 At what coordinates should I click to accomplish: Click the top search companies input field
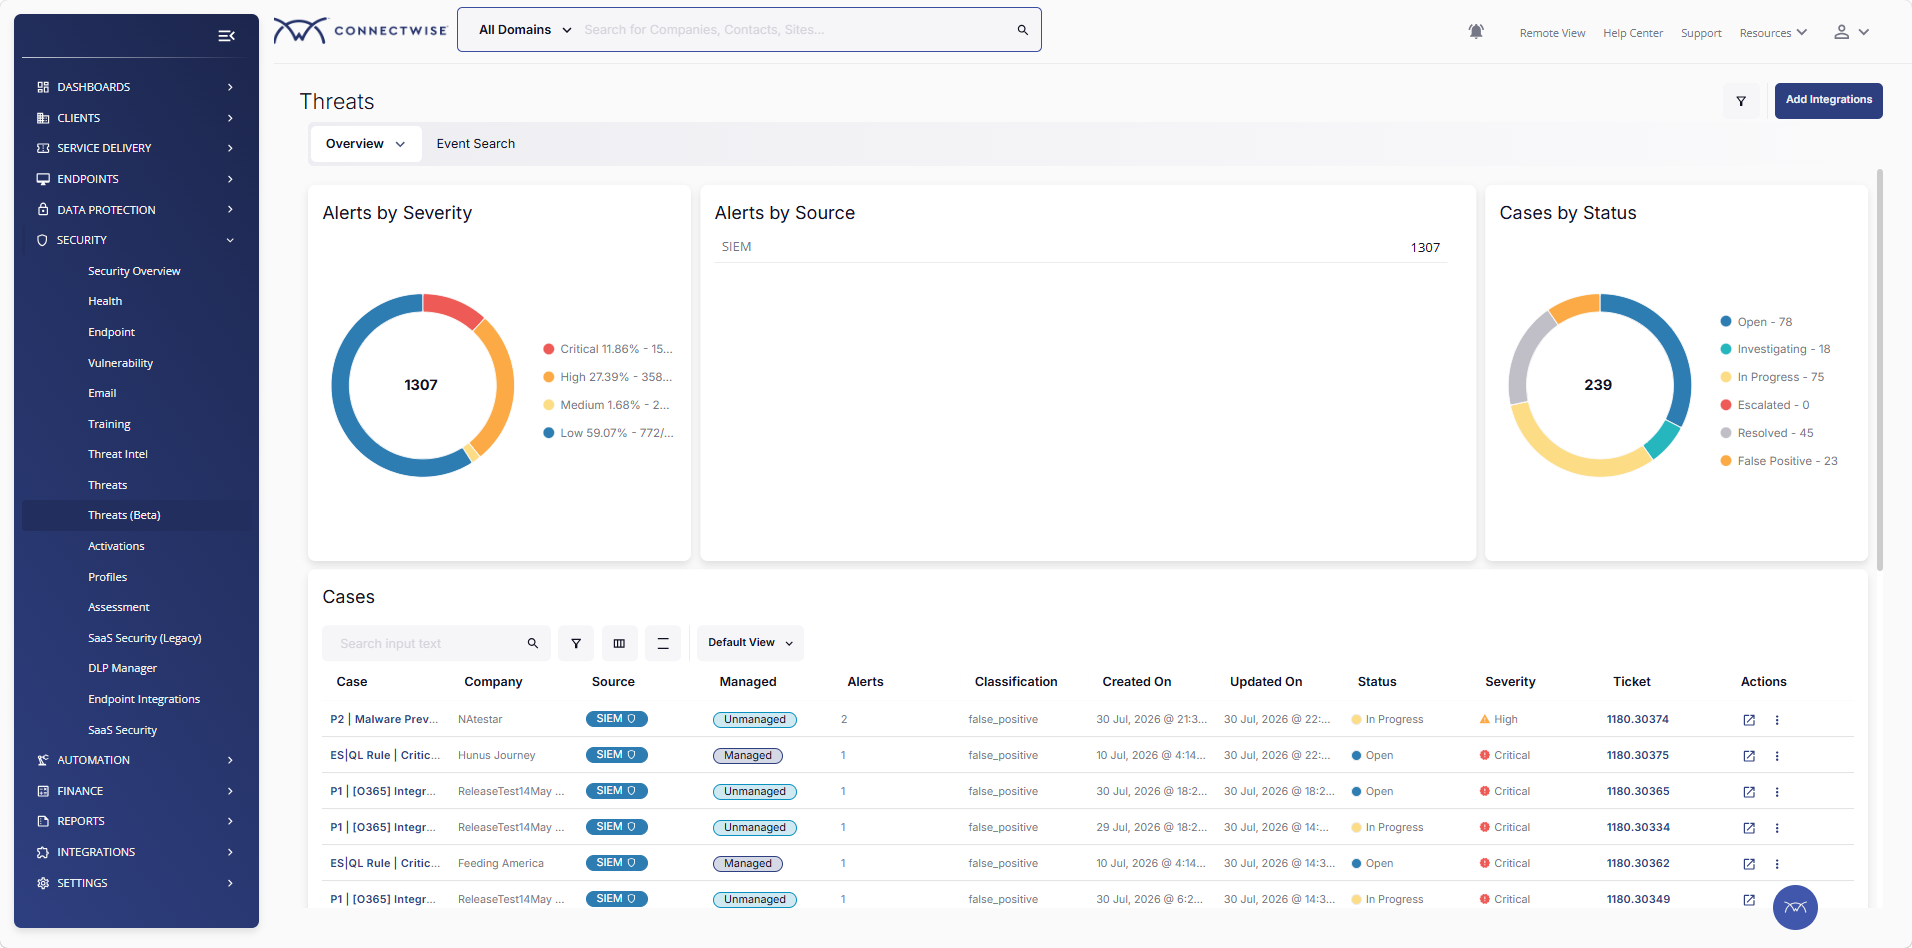click(795, 30)
